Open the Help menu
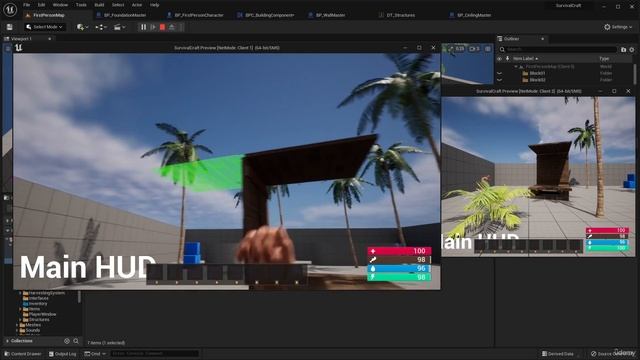Screen dimensions: 640x360 coord(154,5)
